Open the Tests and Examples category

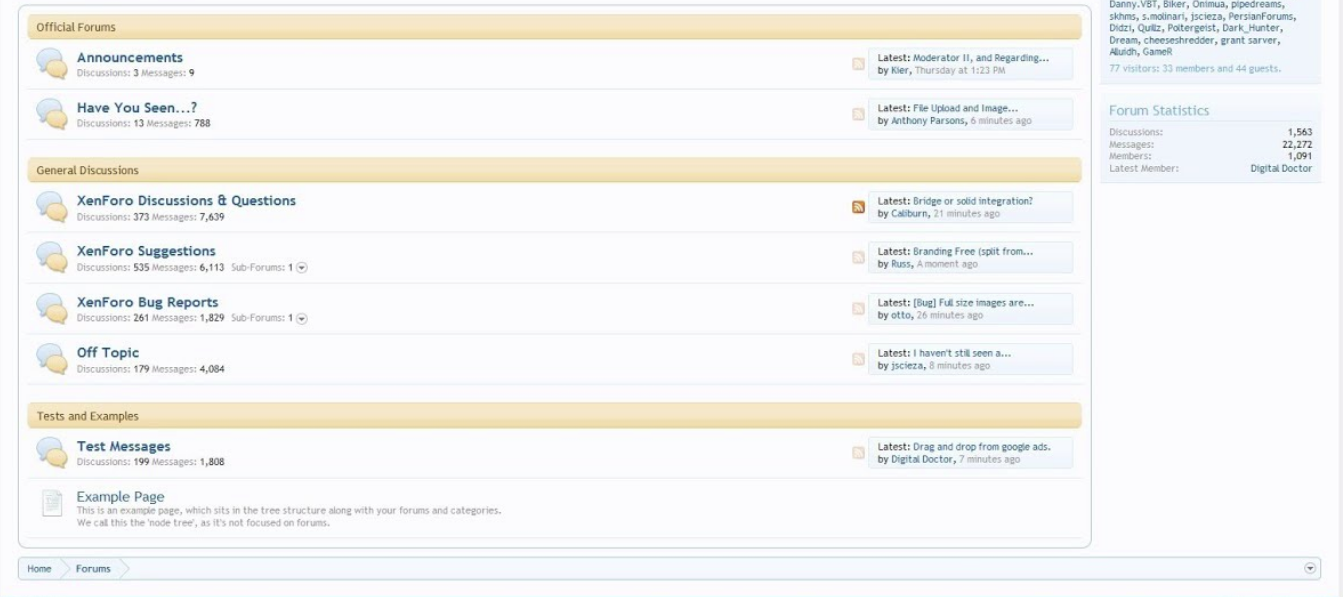87,416
